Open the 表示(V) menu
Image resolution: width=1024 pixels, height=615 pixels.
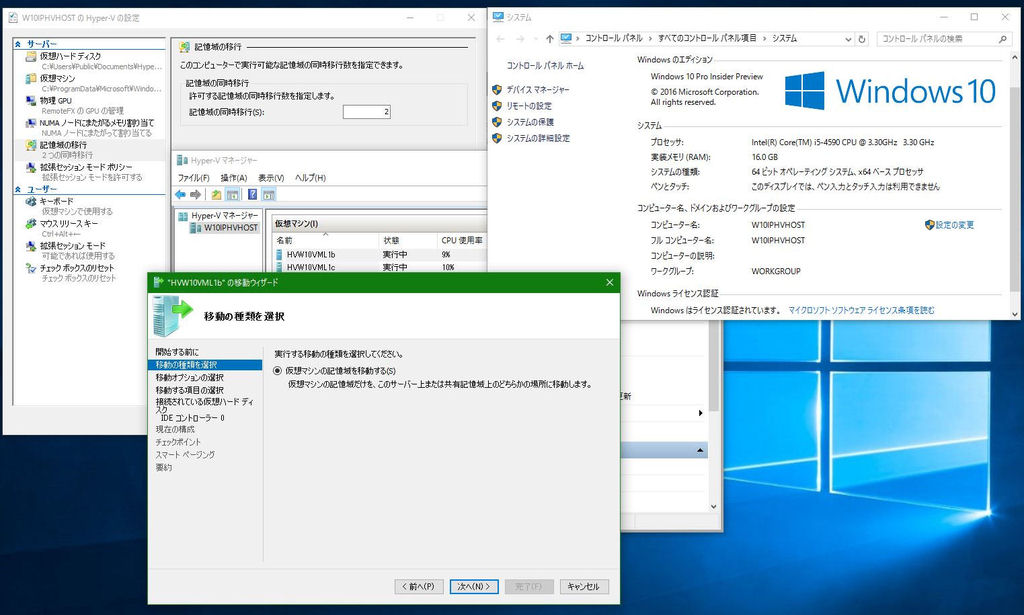click(271, 178)
